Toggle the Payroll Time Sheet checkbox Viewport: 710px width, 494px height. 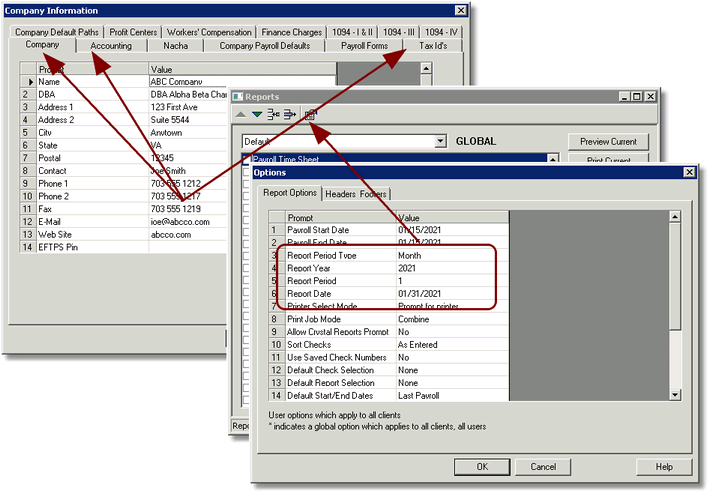pyautogui.click(x=246, y=159)
